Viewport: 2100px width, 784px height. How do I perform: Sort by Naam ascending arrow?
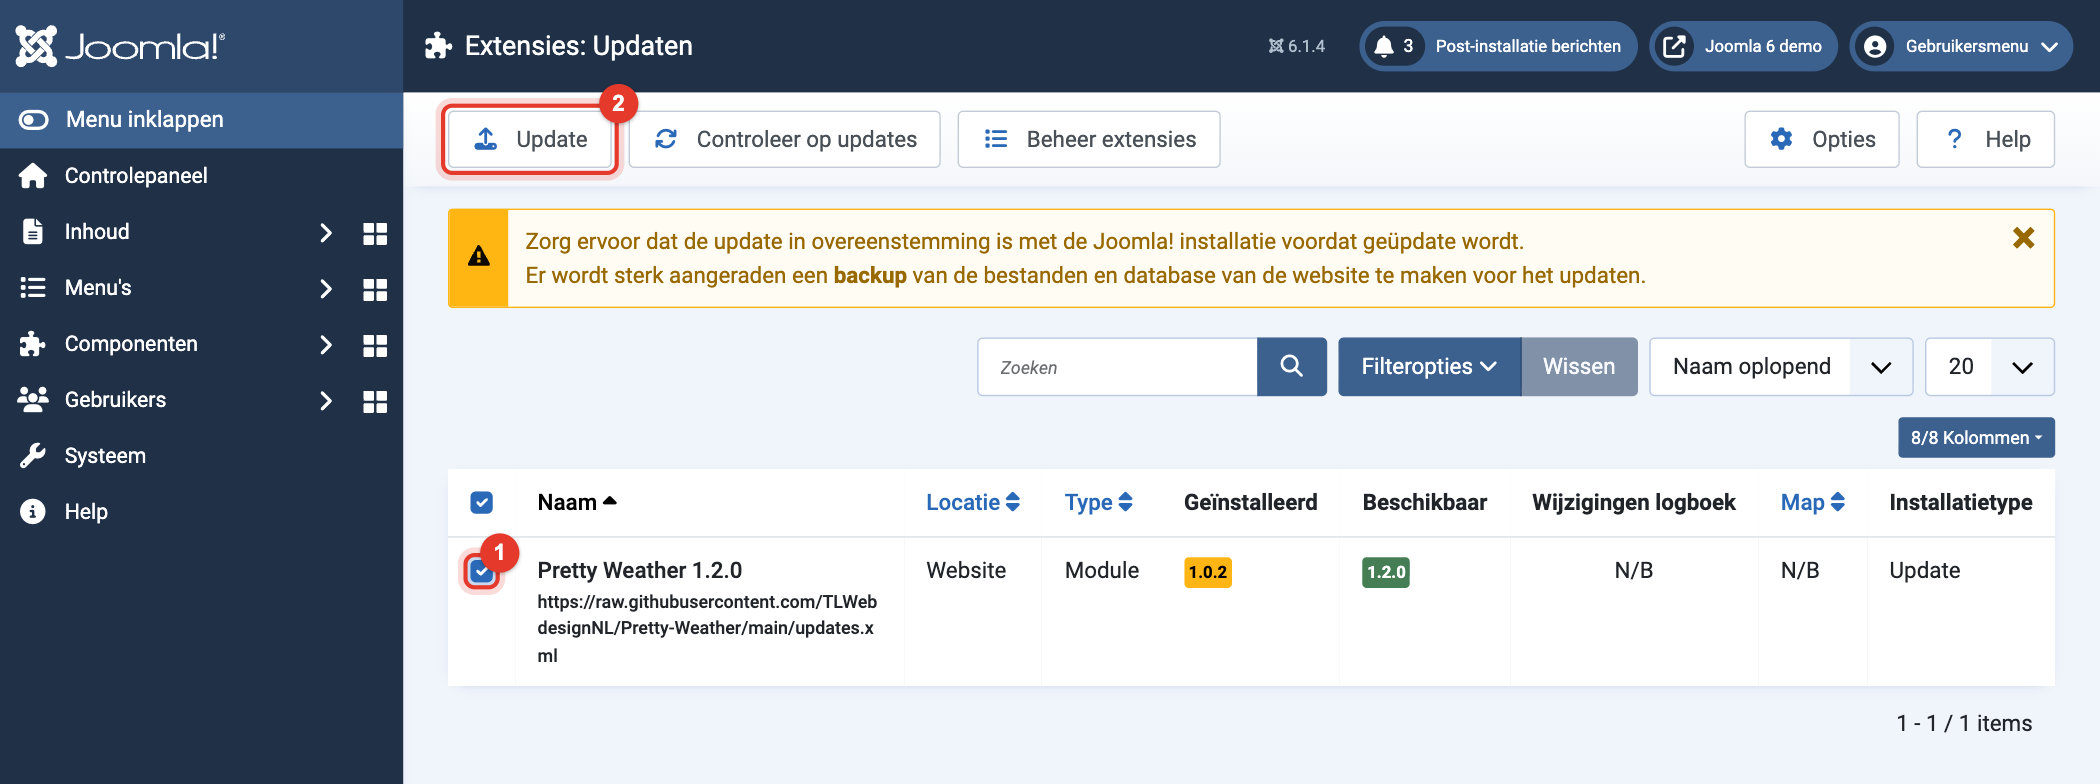(x=610, y=501)
